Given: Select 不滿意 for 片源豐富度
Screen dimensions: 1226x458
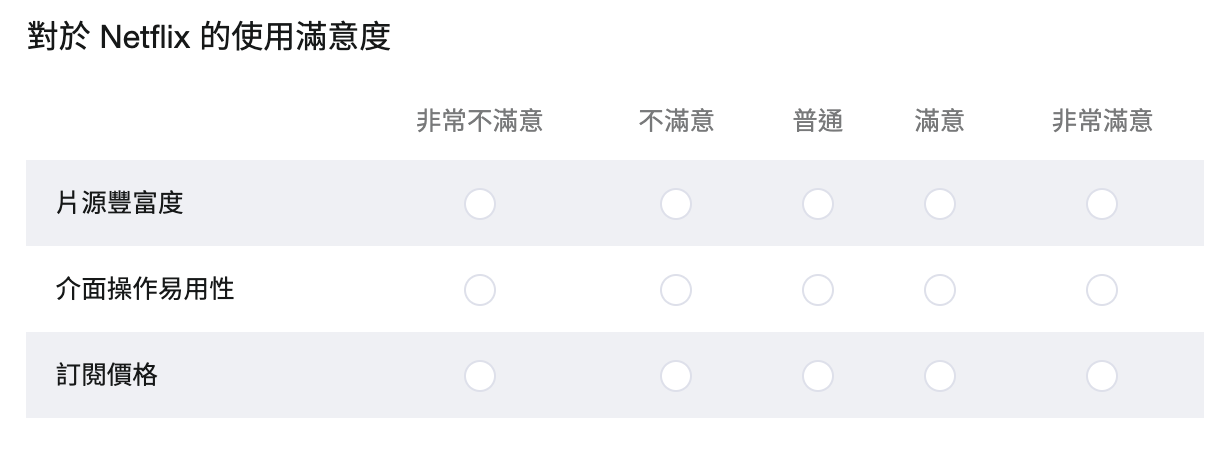Looking at the screenshot, I should 676,204.
